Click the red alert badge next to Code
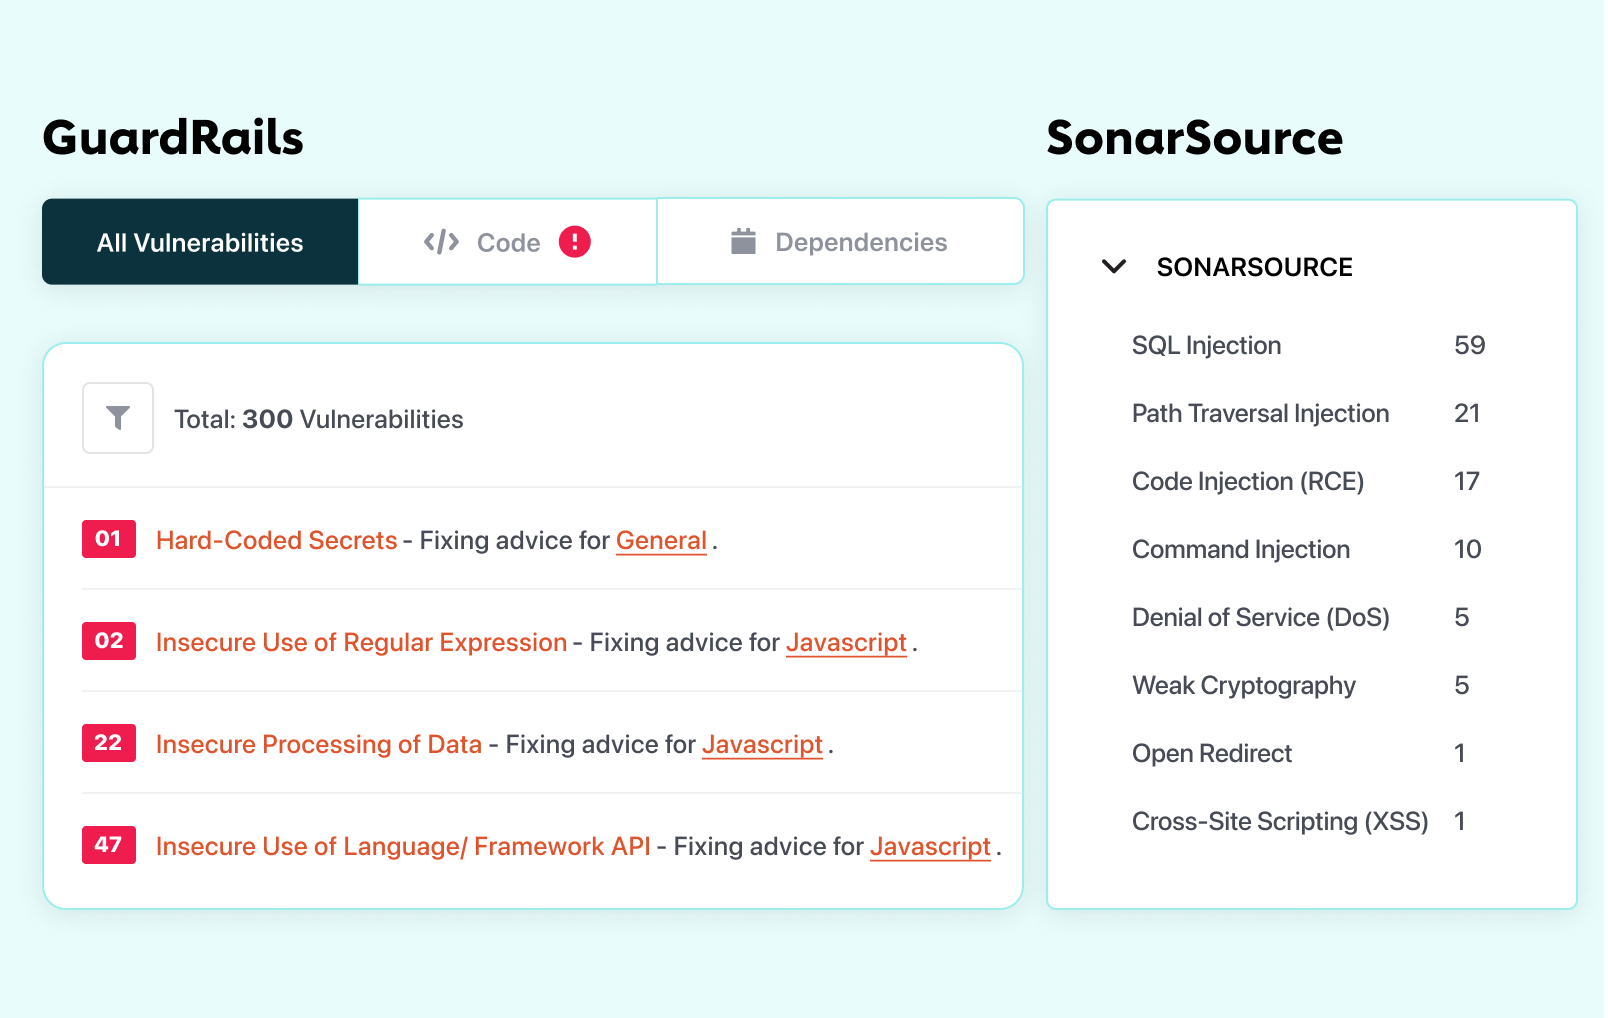 (x=573, y=241)
